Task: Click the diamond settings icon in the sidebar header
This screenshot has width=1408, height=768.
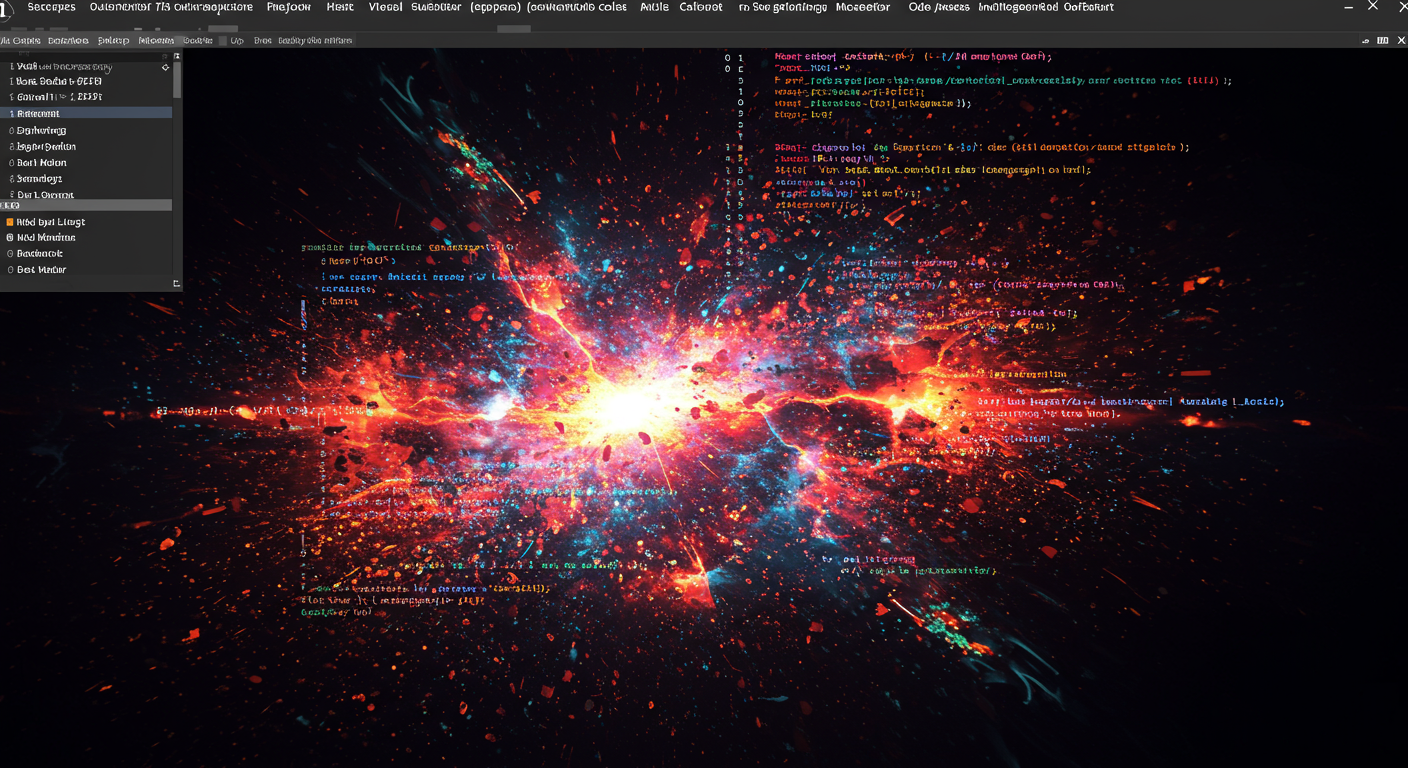Action: pyautogui.click(x=165, y=68)
